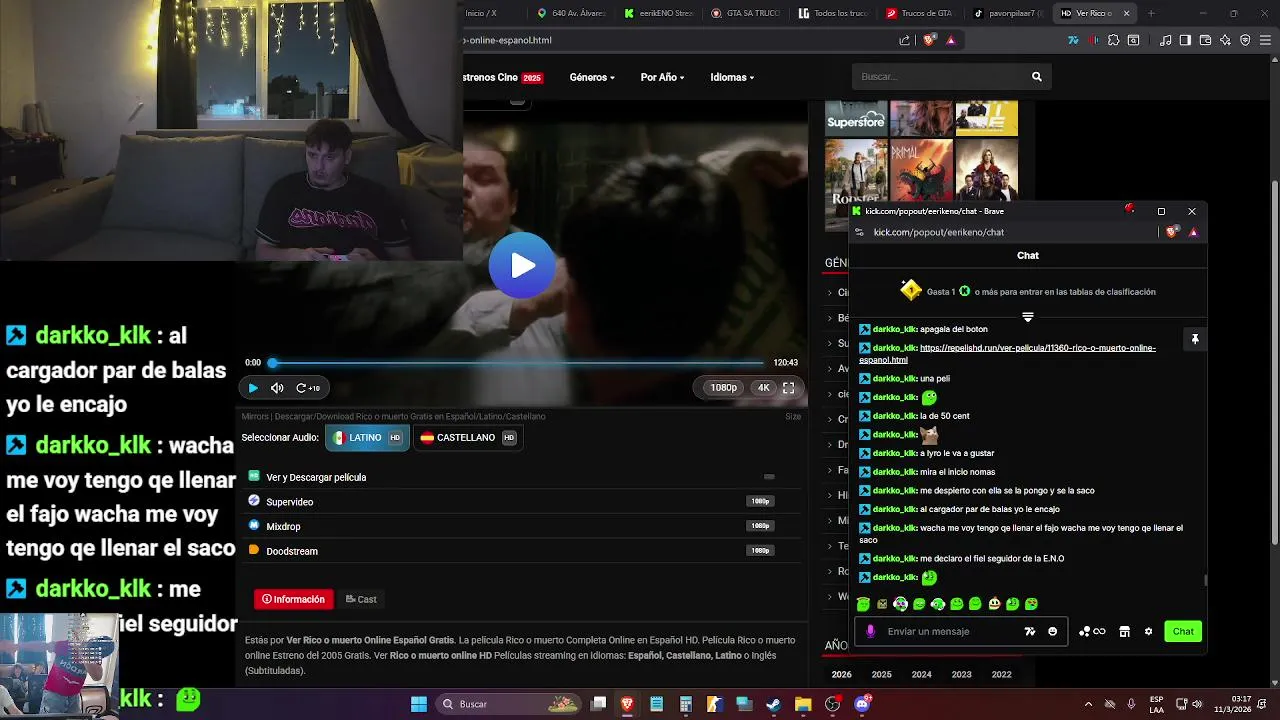Screen dimensions: 1280x720
Task: Open a new browser tab with plus button
Action: pos(1151,13)
